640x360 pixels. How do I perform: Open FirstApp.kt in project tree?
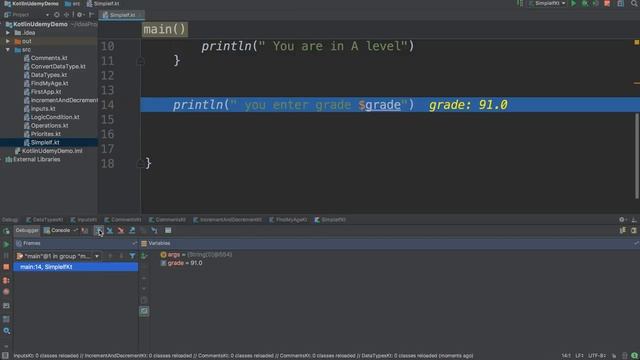[x=46, y=92]
